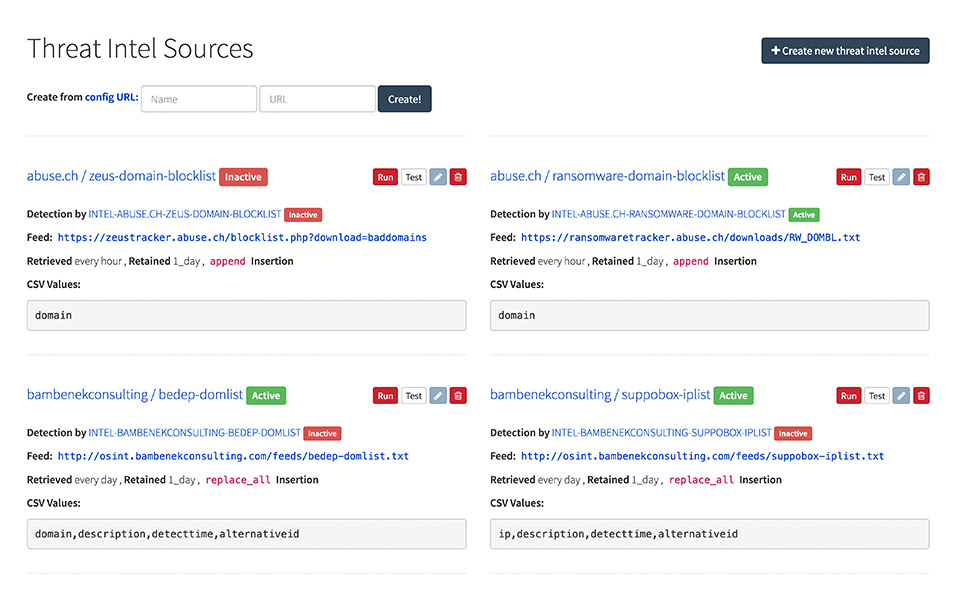The width and height of the screenshot is (960, 600).
Task: Edit the suppobox-iplist source via pencil icon
Action: (901, 396)
